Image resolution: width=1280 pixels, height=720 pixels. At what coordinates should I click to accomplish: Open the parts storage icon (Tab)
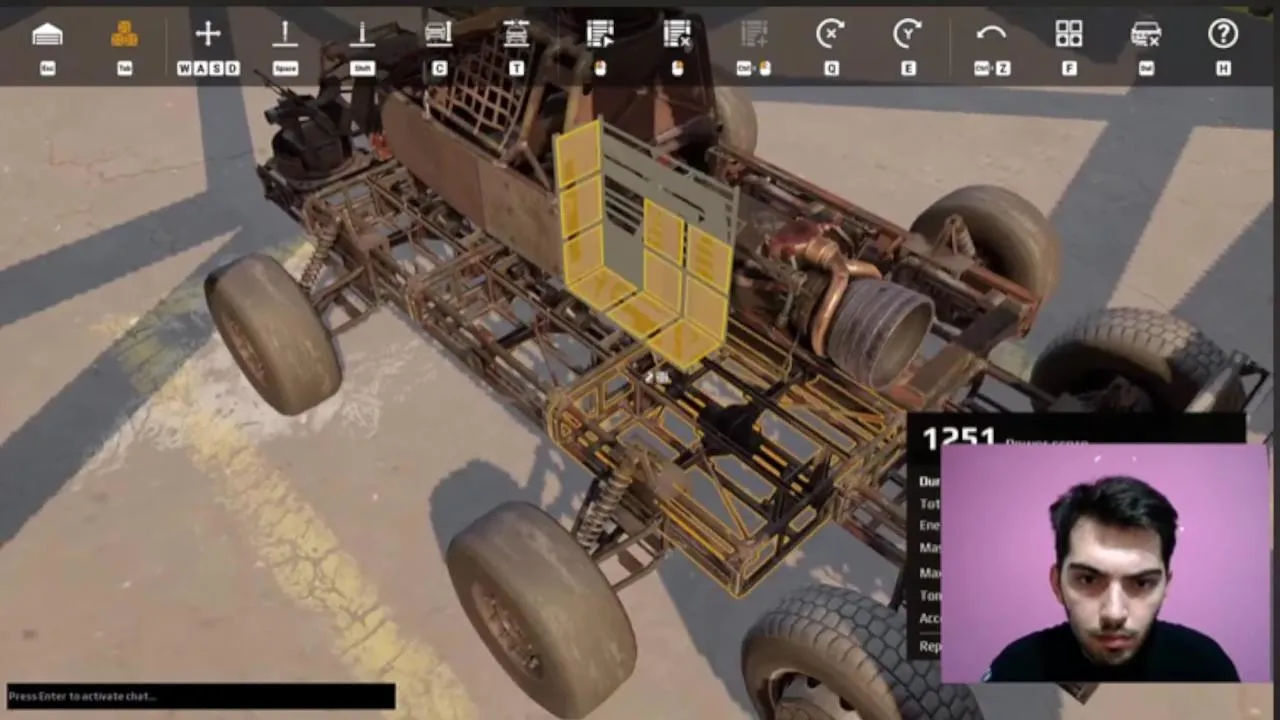point(125,35)
